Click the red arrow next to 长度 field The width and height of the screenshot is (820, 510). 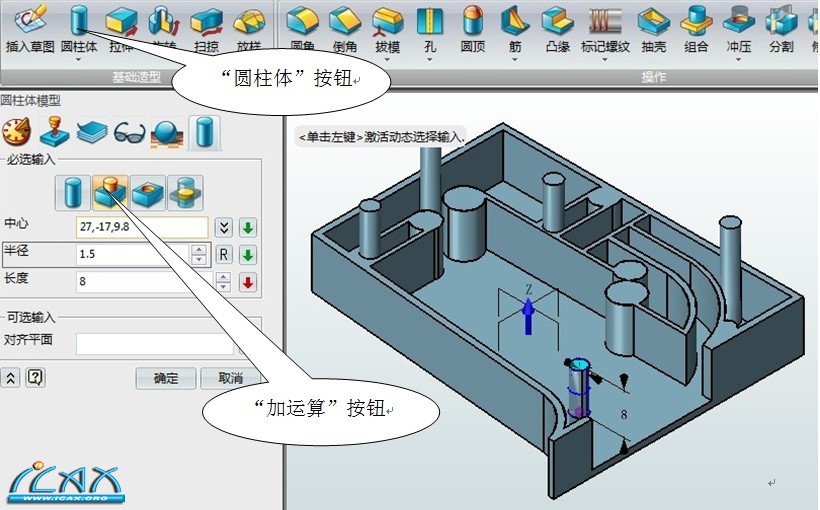pyautogui.click(x=248, y=283)
